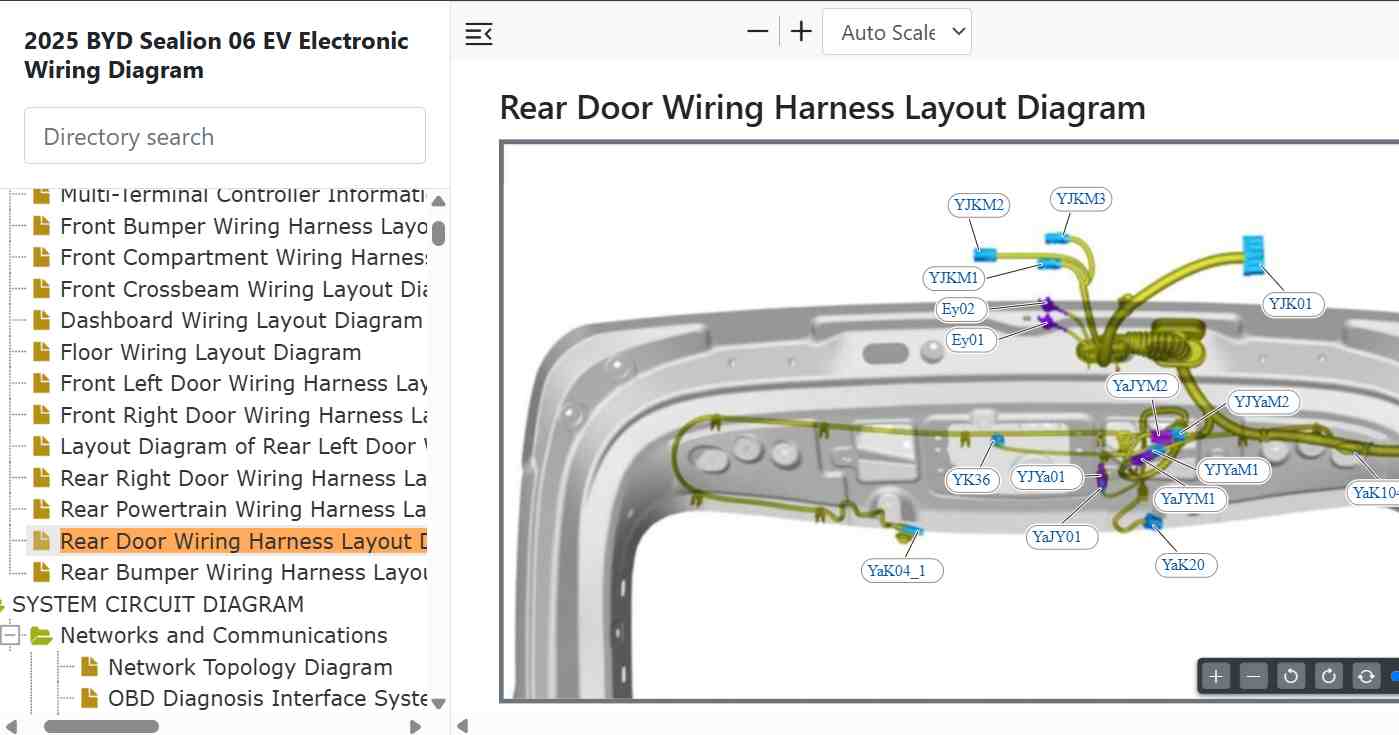
Task: Click the YaK04_1 connector label
Action: pos(902,570)
